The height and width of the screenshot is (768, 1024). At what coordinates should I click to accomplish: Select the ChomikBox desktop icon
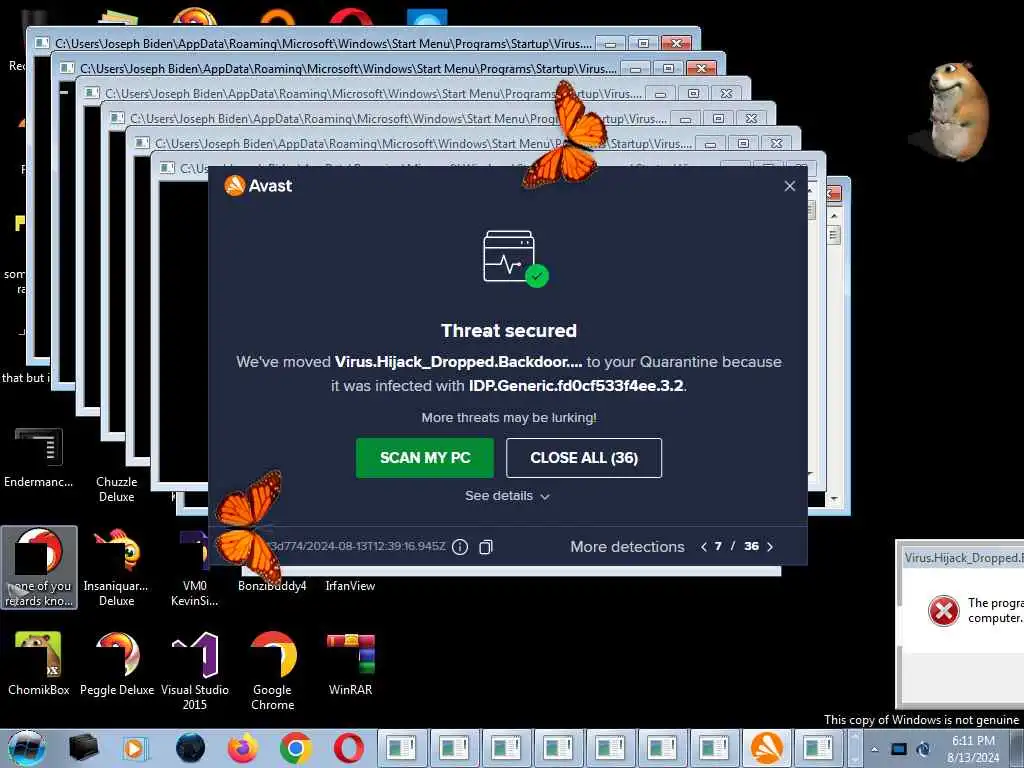coord(39,664)
